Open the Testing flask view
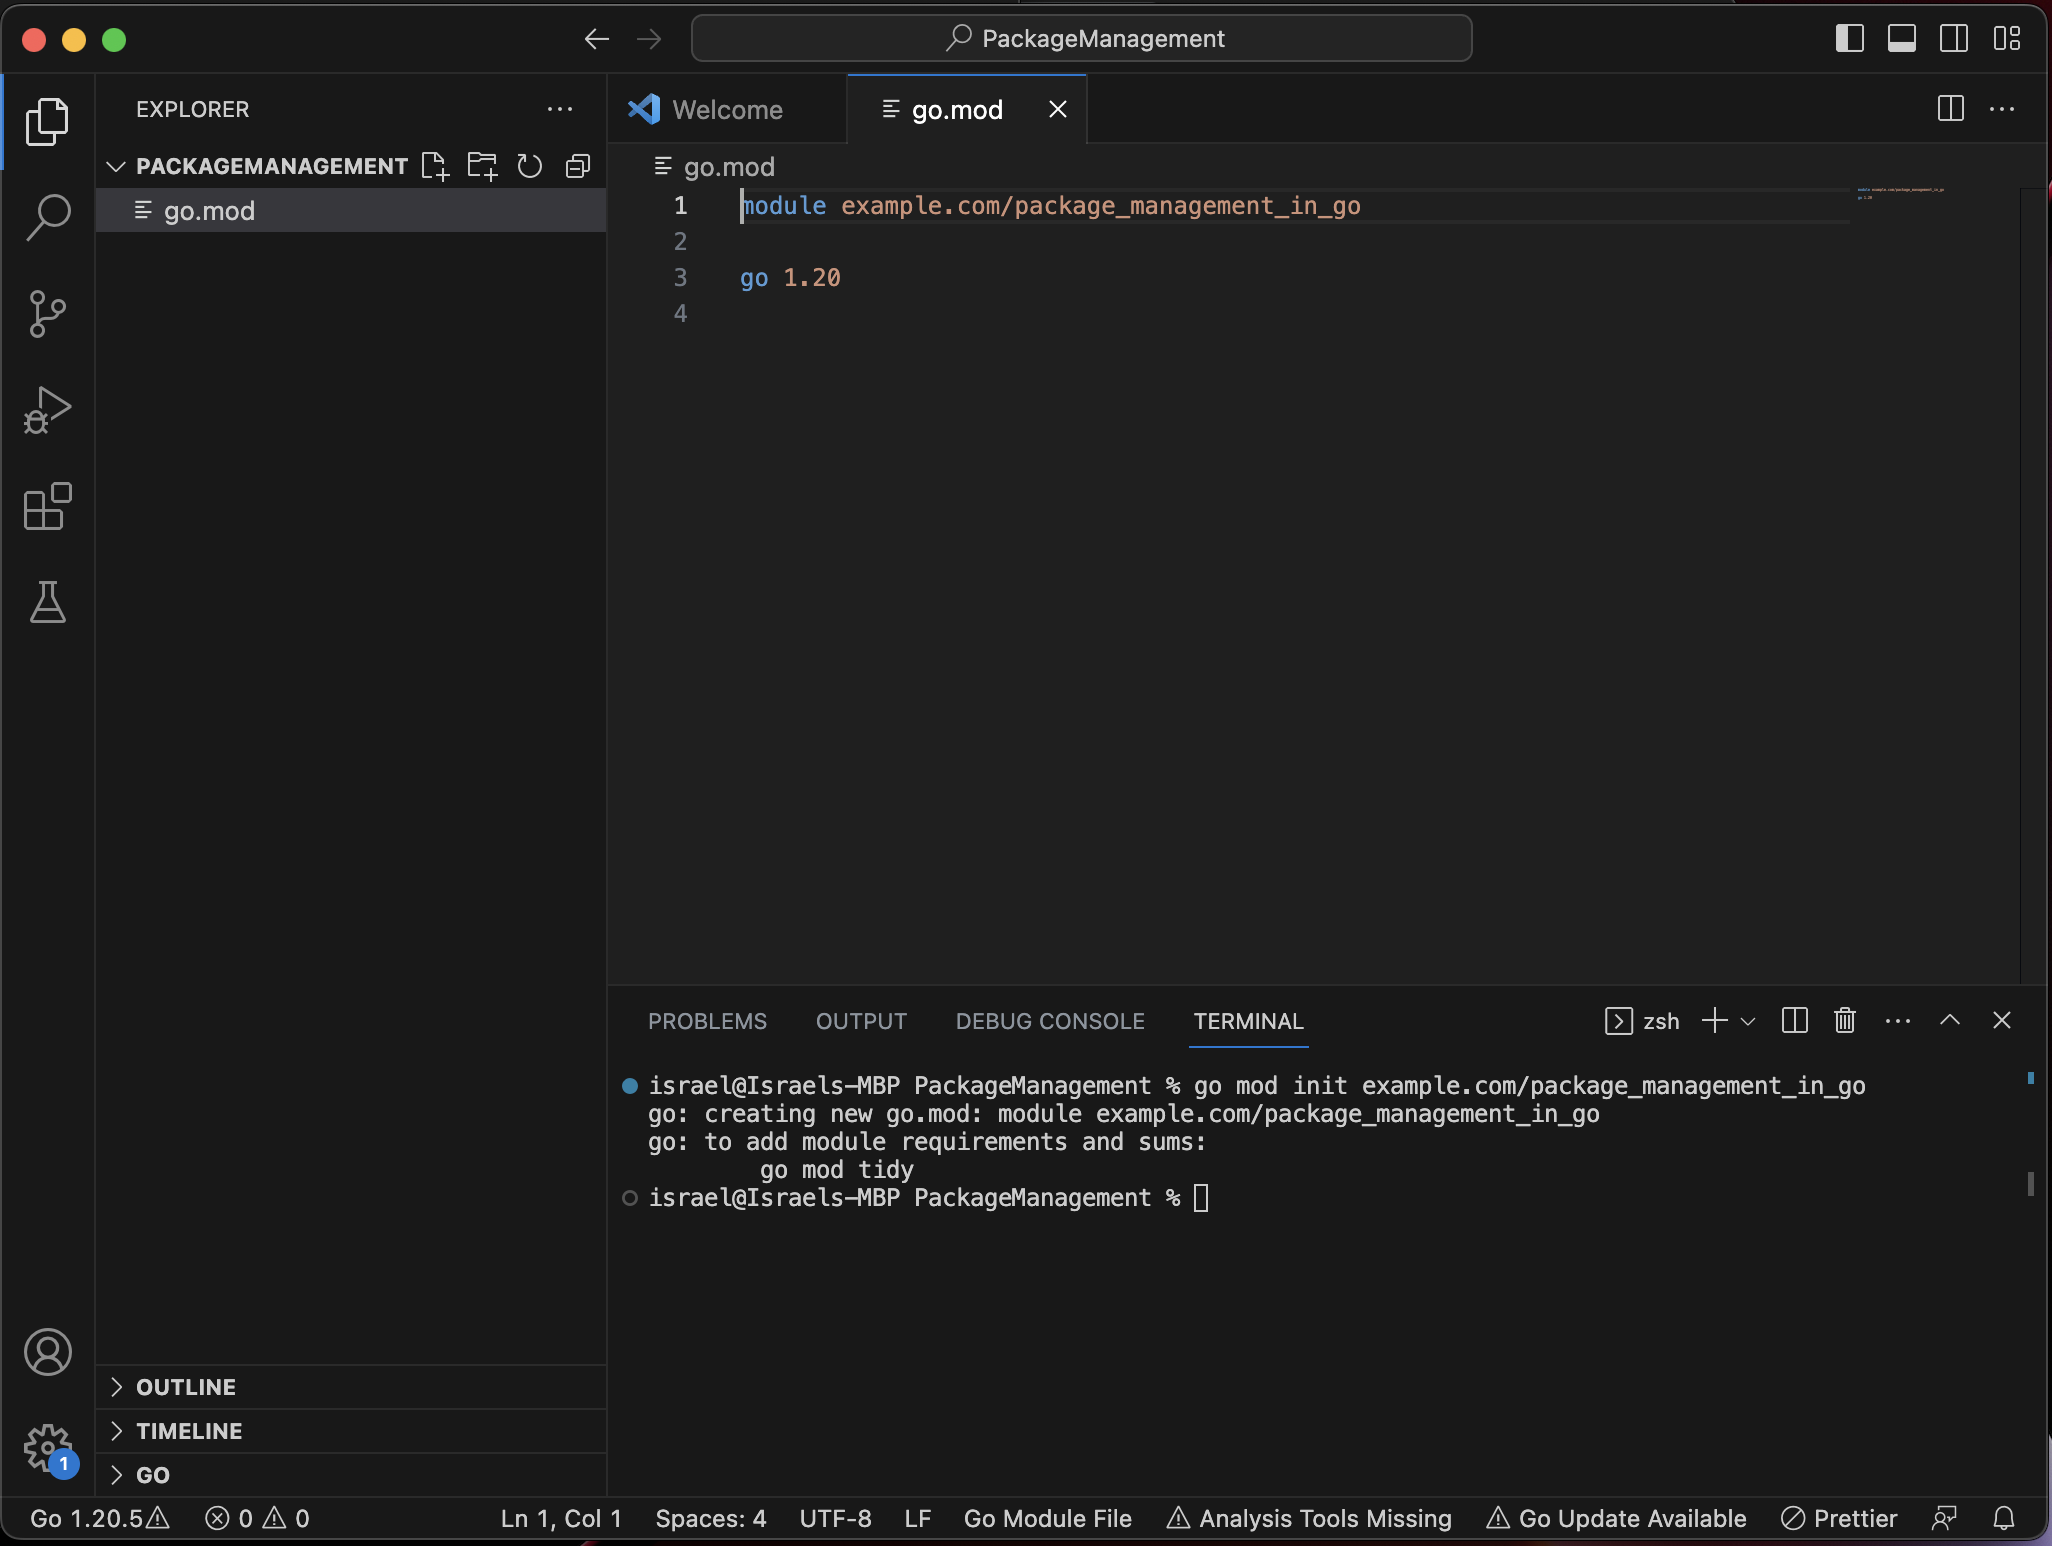 point(47,602)
